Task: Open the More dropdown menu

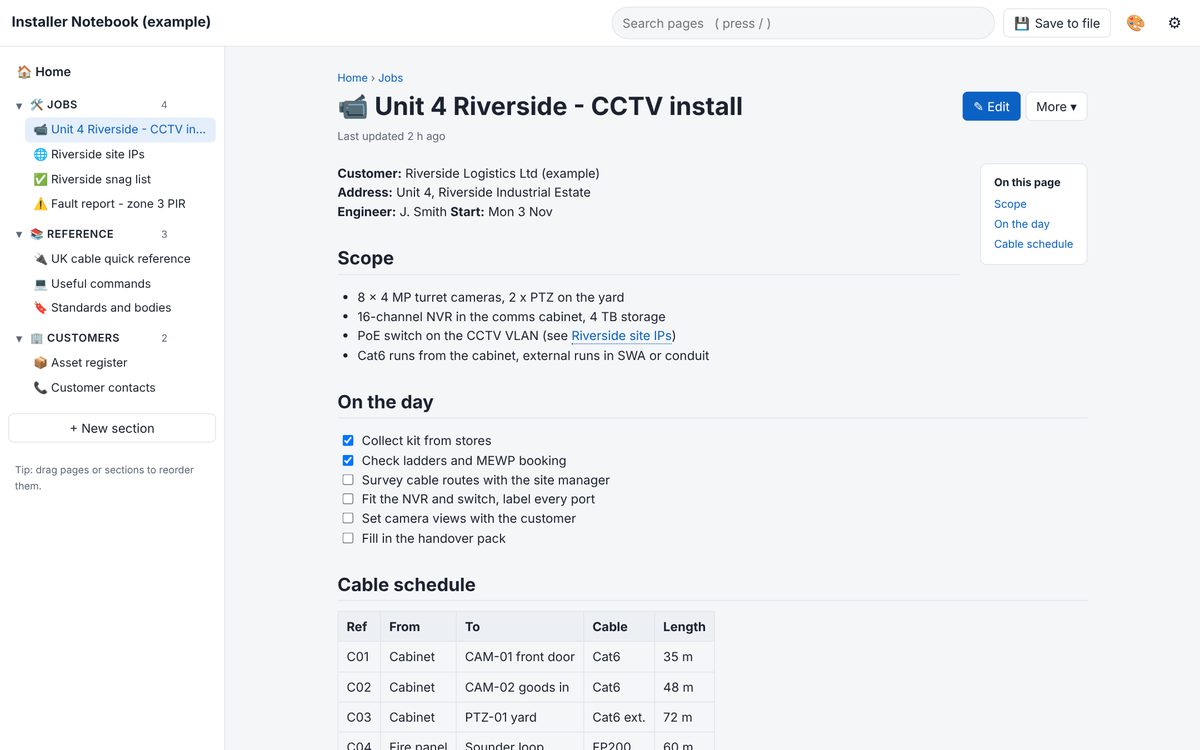Action: coord(1056,107)
